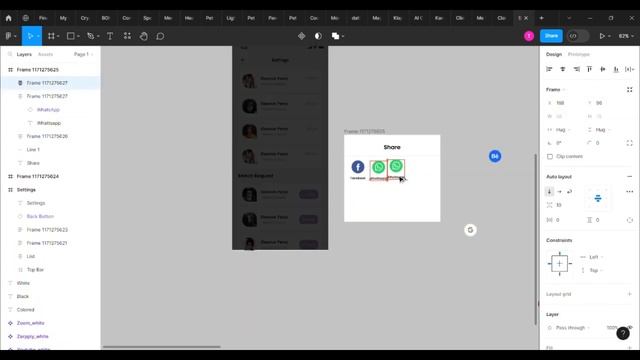Click the boolean union icon
Screen dimensions: 640x360
point(335,36)
